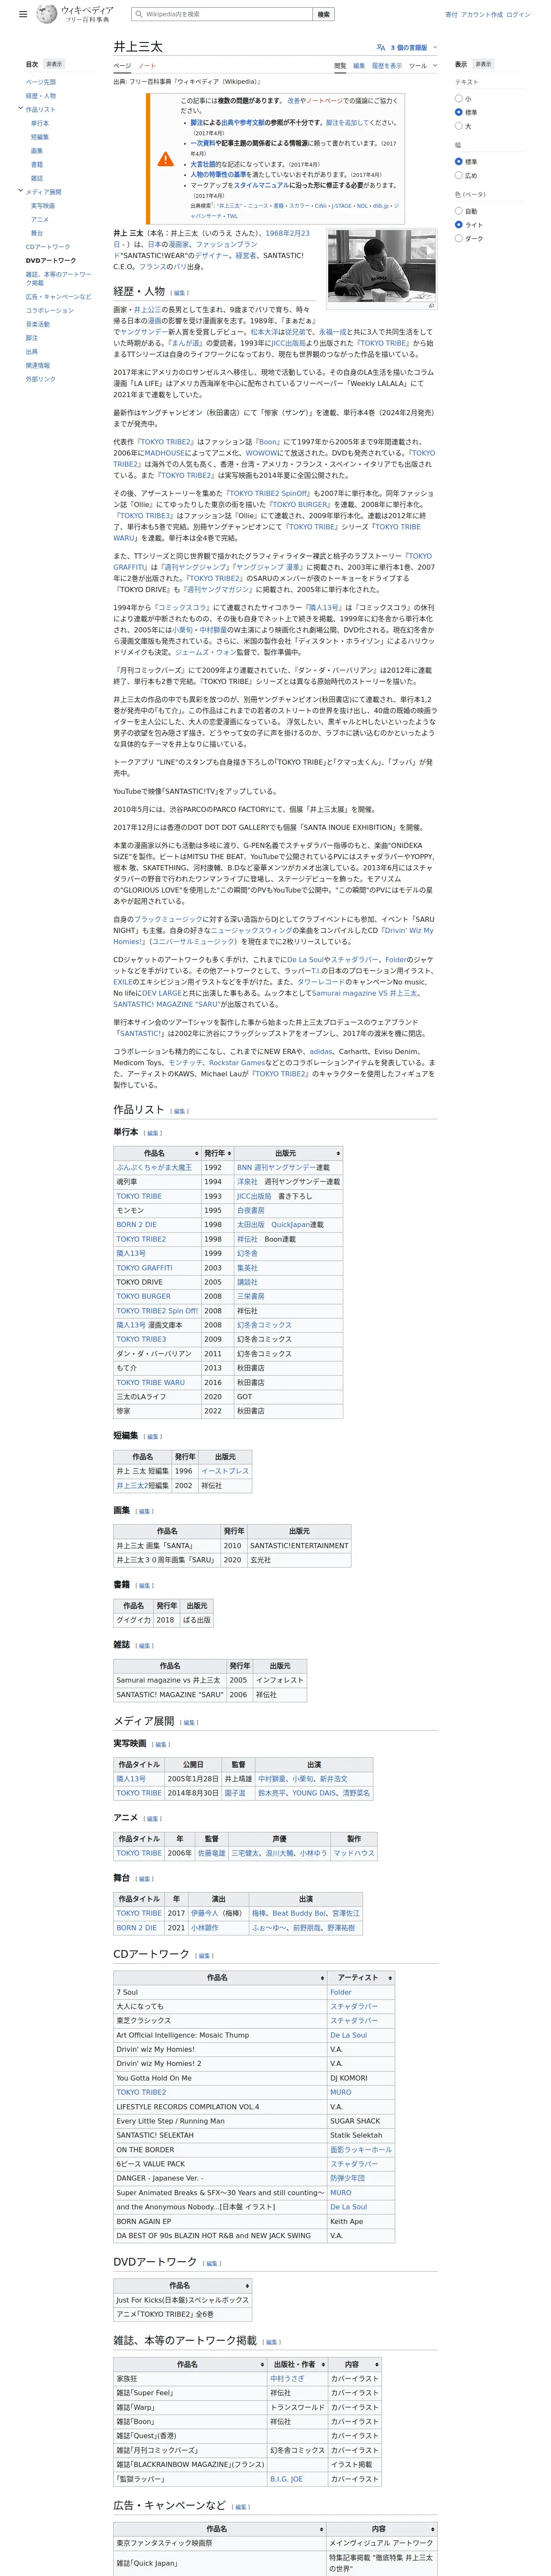Hide the 表示 appearance panel with 非表示
The height and width of the screenshot is (2576, 551).
[x=483, y=64]
